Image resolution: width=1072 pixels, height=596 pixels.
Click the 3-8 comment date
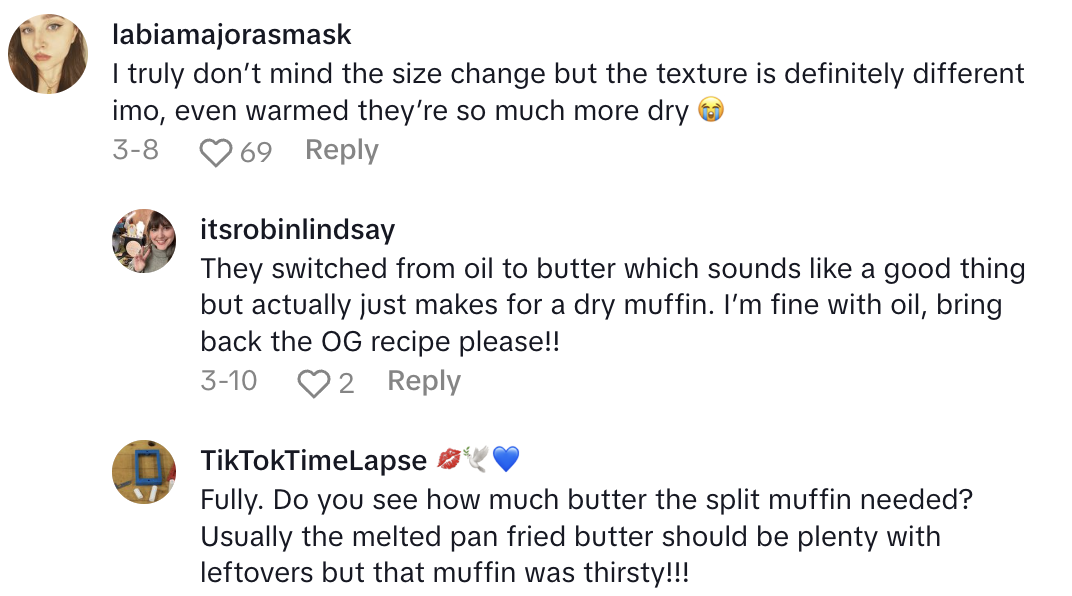[135, 151]
